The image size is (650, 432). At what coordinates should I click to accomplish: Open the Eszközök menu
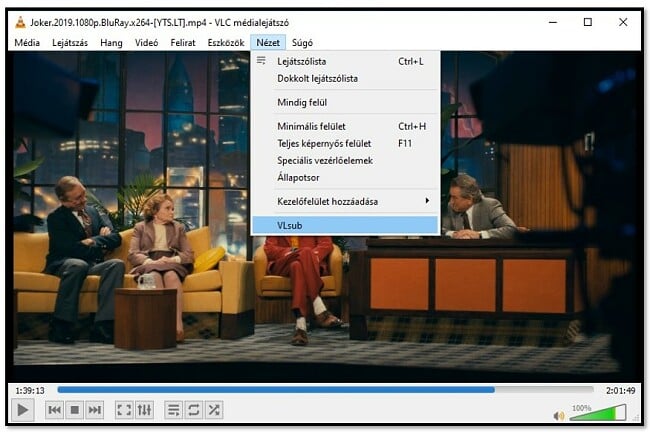click(x=226, y=43)
